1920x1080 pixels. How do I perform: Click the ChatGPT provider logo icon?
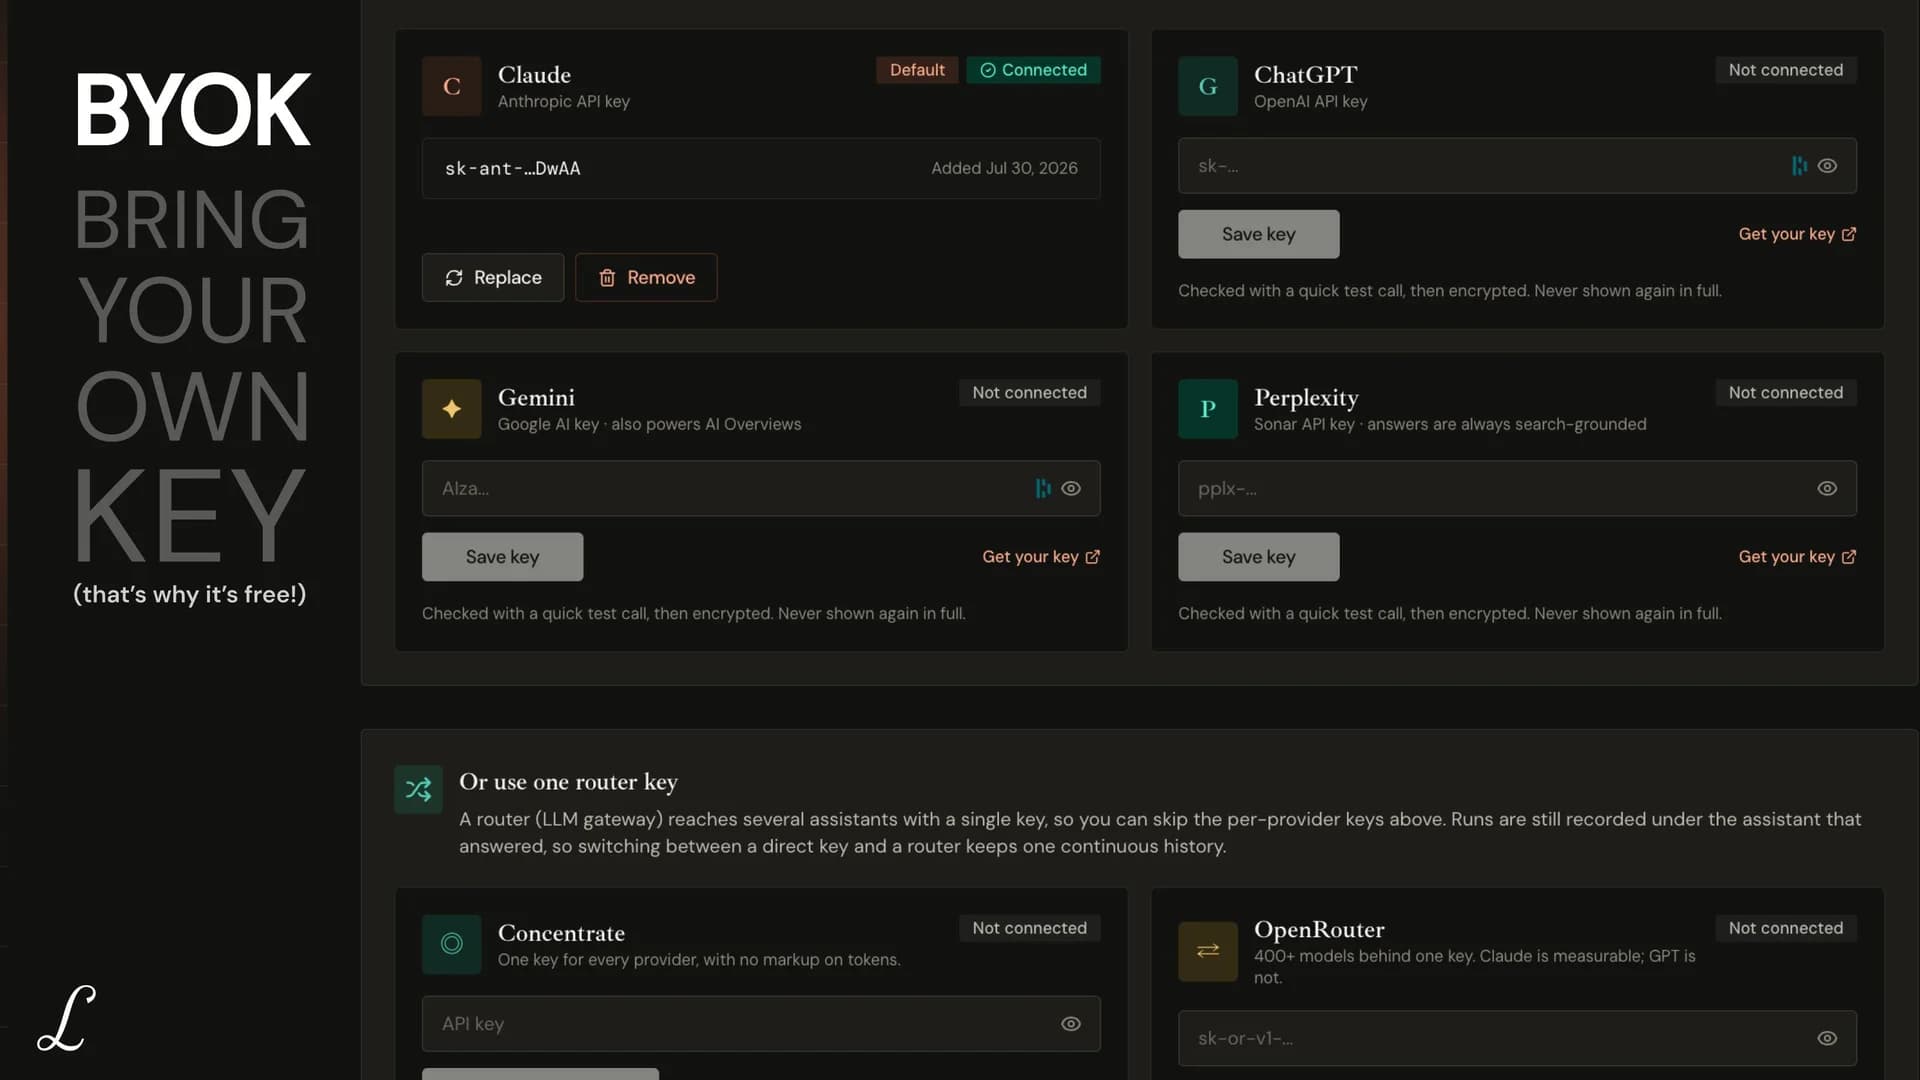[1208, 86]
